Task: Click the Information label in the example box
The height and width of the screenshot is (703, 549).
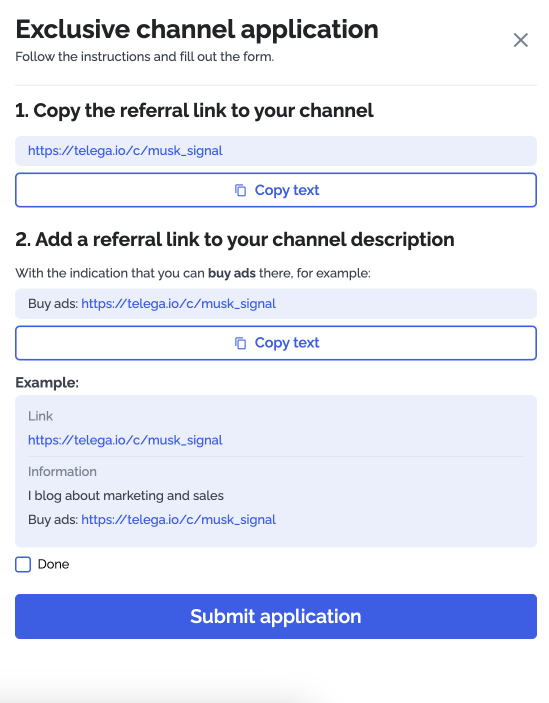Action: [x=62, y=472]
